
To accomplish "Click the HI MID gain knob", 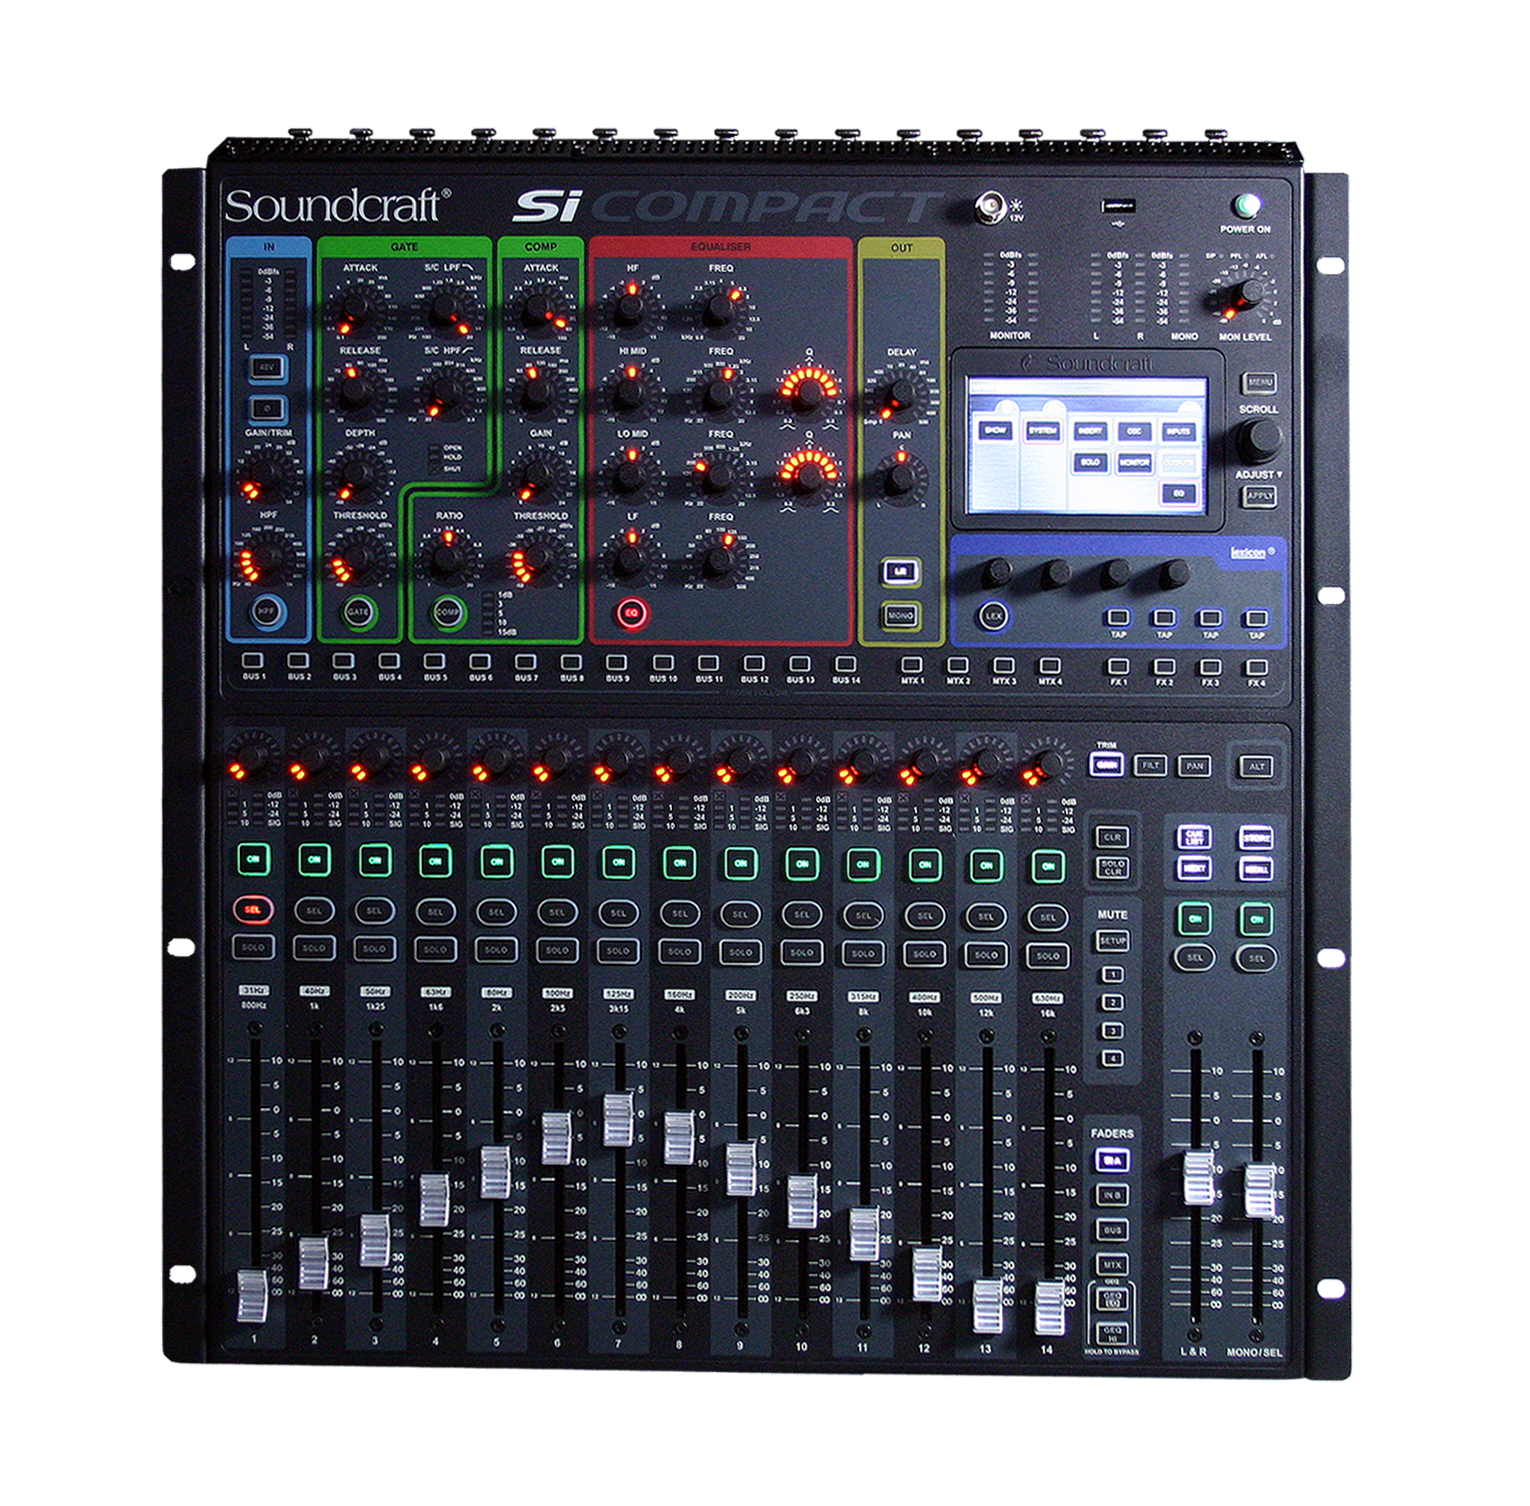I will 631,391.
